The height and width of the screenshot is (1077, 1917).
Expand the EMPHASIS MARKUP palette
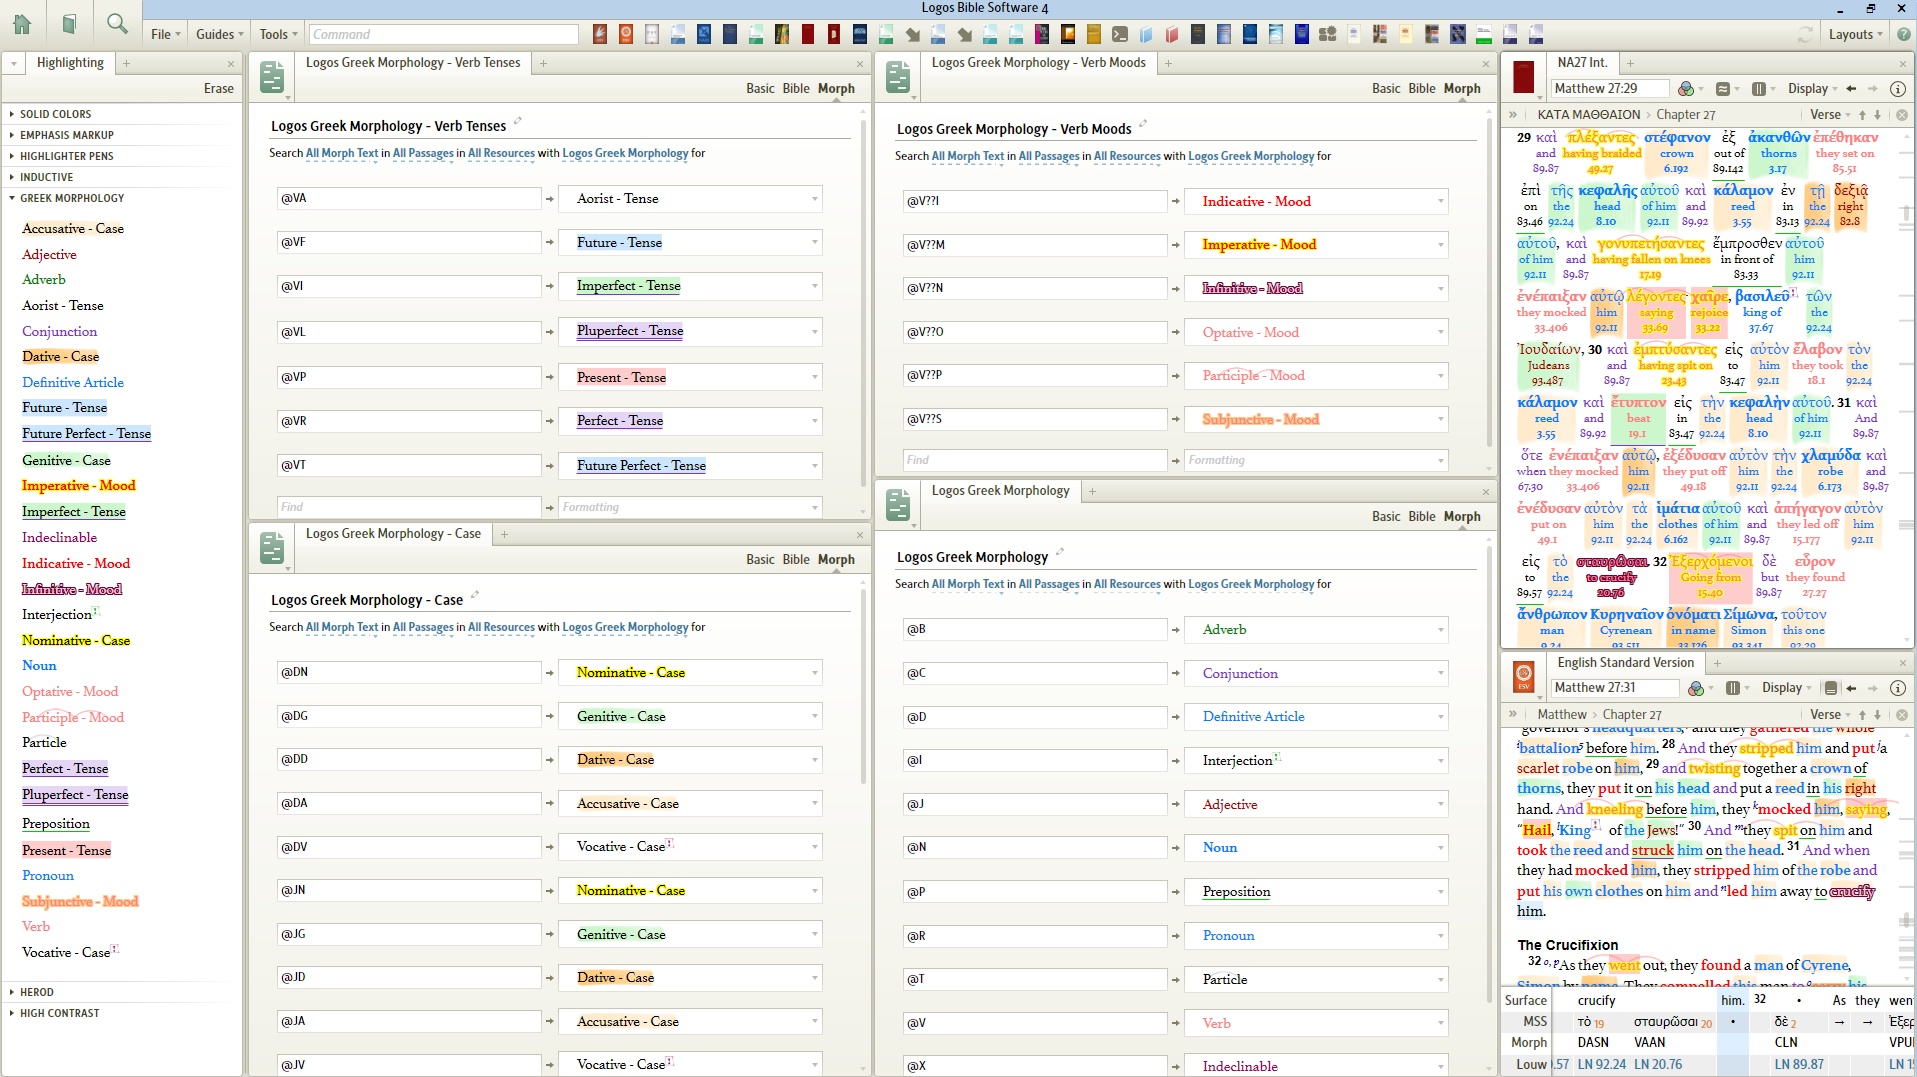66,136
